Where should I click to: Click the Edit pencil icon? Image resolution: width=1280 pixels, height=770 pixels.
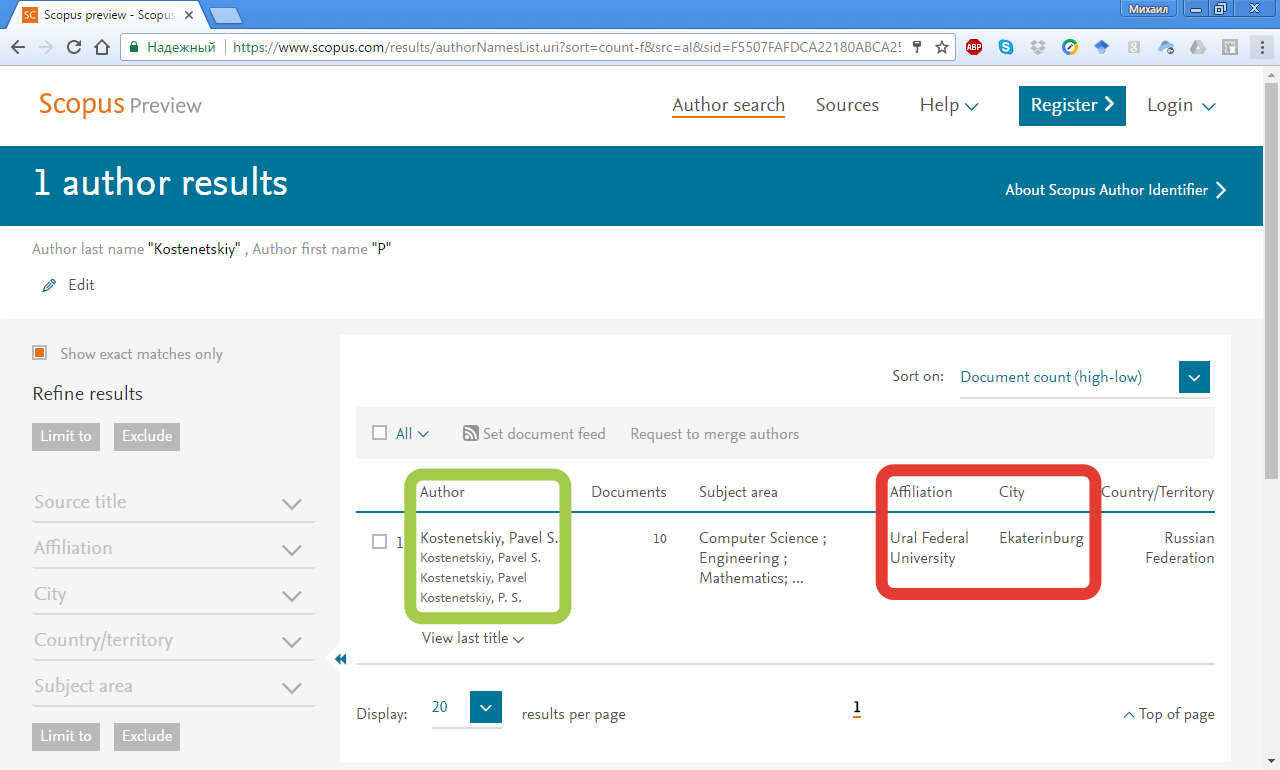(x=49, y=286)
